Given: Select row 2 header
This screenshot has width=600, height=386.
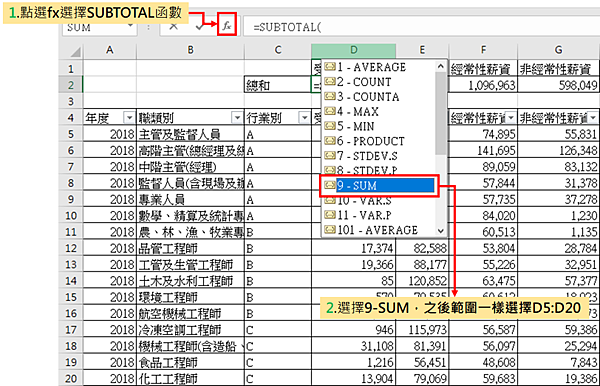Looking at the screenshot, I should [x=71, y=85].
